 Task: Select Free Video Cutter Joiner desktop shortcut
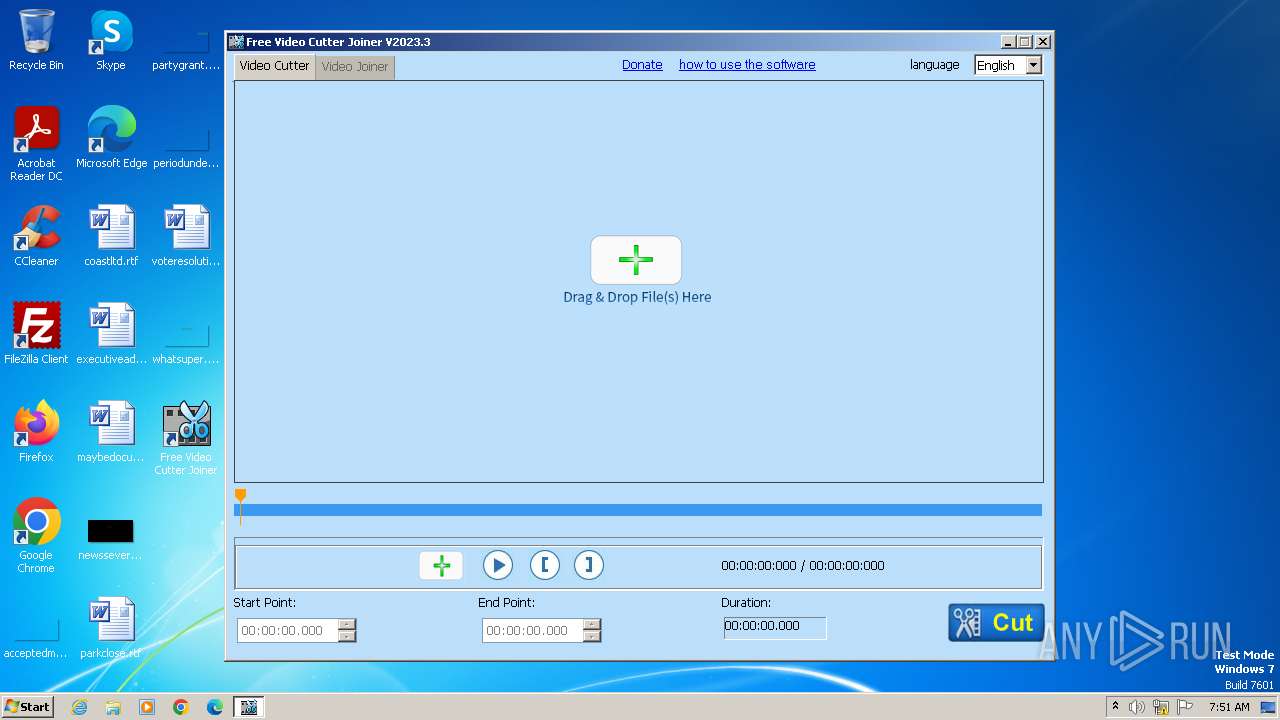click(186, 439)
